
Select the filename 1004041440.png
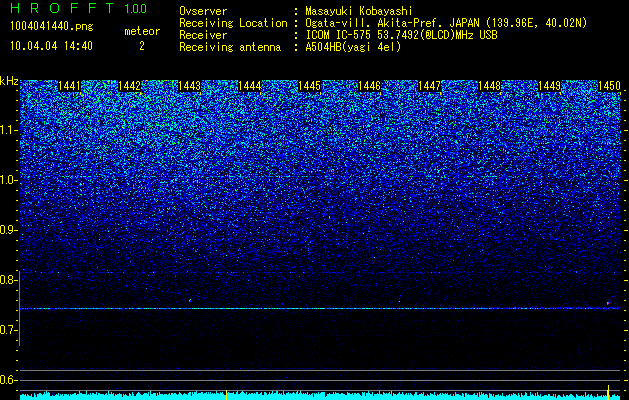[x=52, y=27]
